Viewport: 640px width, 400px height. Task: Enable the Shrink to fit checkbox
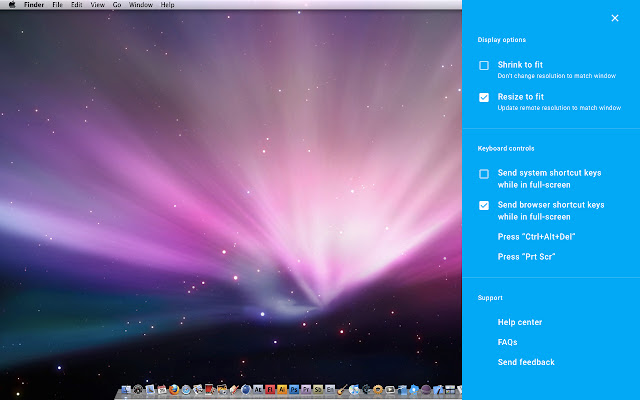(484, 66)
